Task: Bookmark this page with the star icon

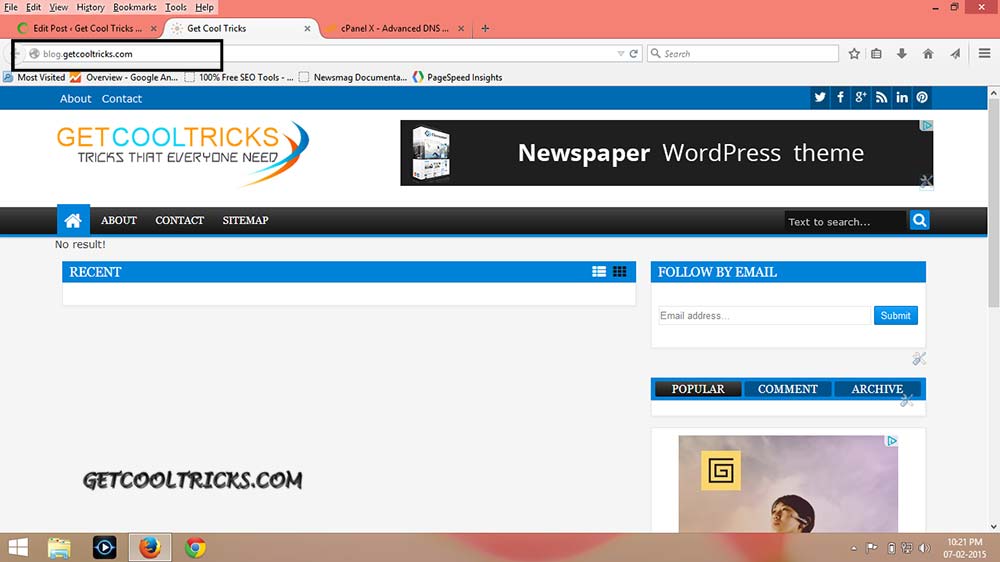Action: click(854, 54)
